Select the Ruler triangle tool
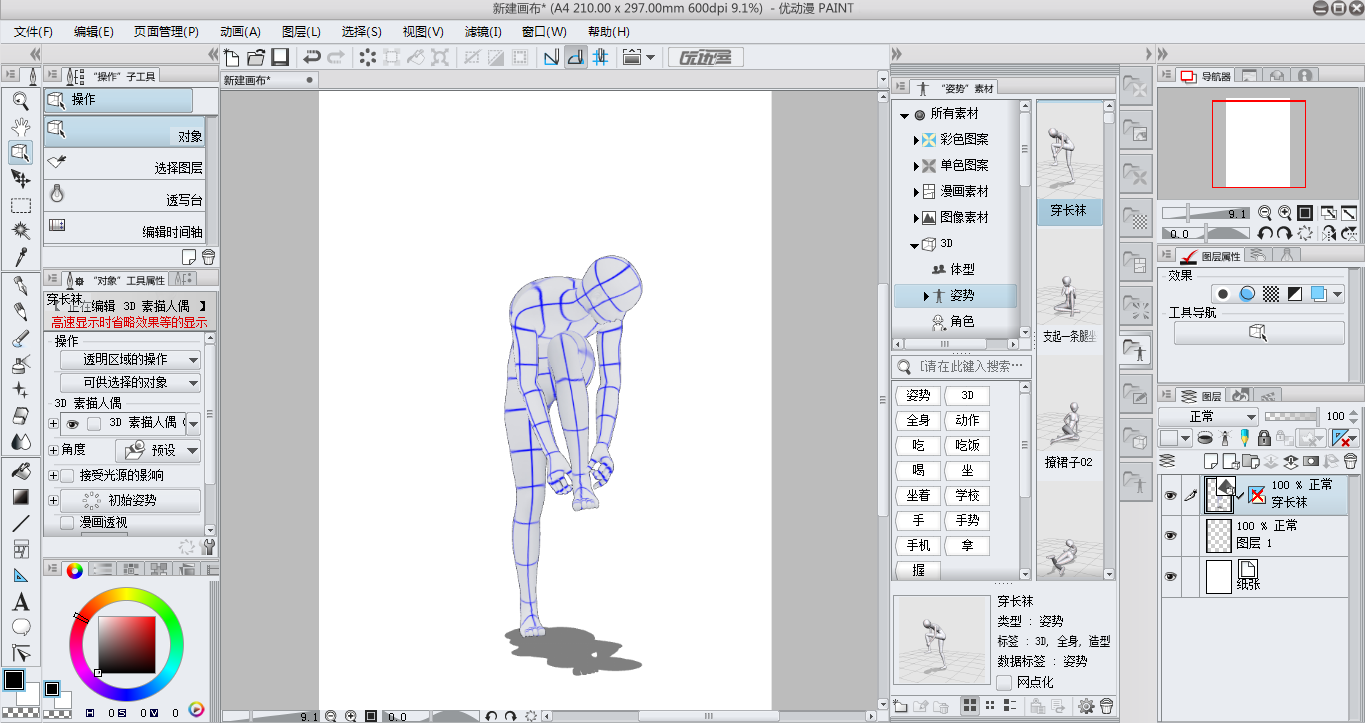 [20, 575]
